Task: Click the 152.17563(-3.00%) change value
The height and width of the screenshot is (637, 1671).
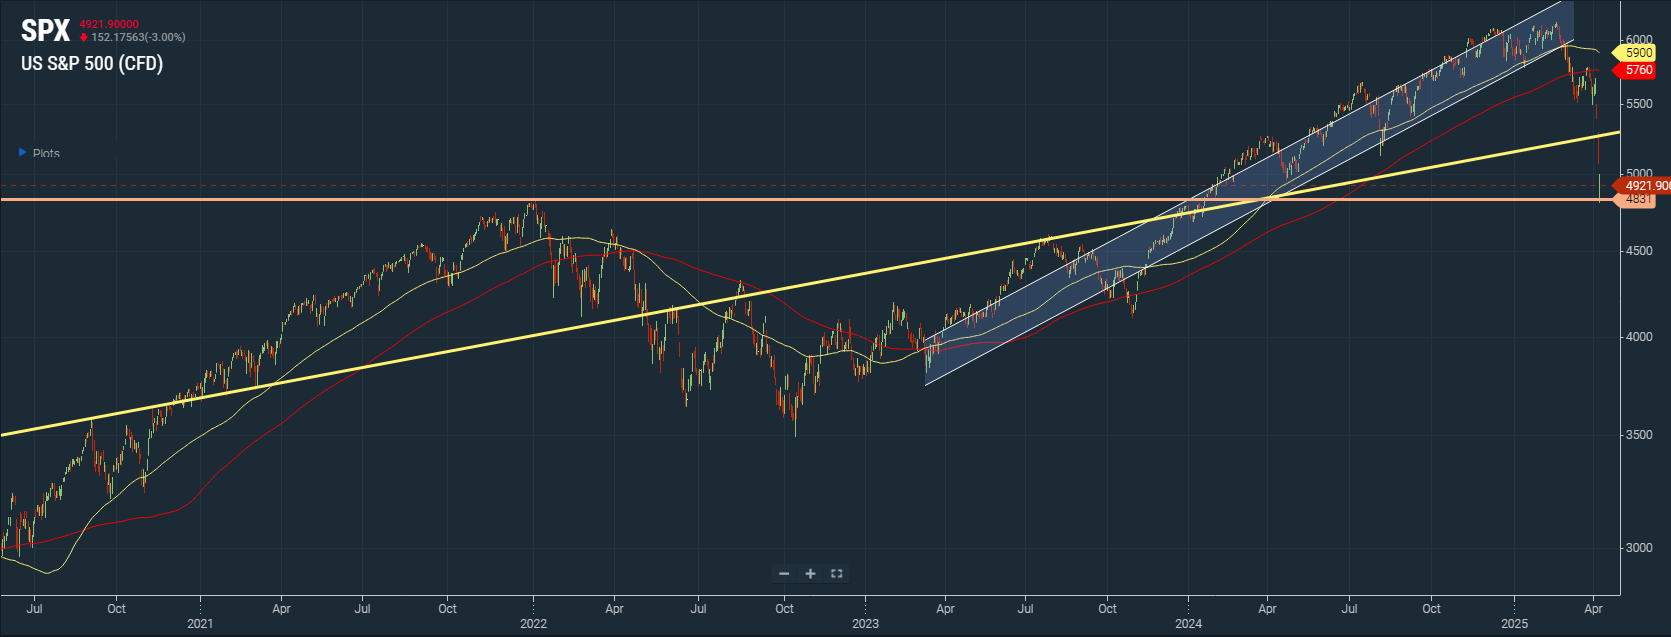Action: pos(138,37)
